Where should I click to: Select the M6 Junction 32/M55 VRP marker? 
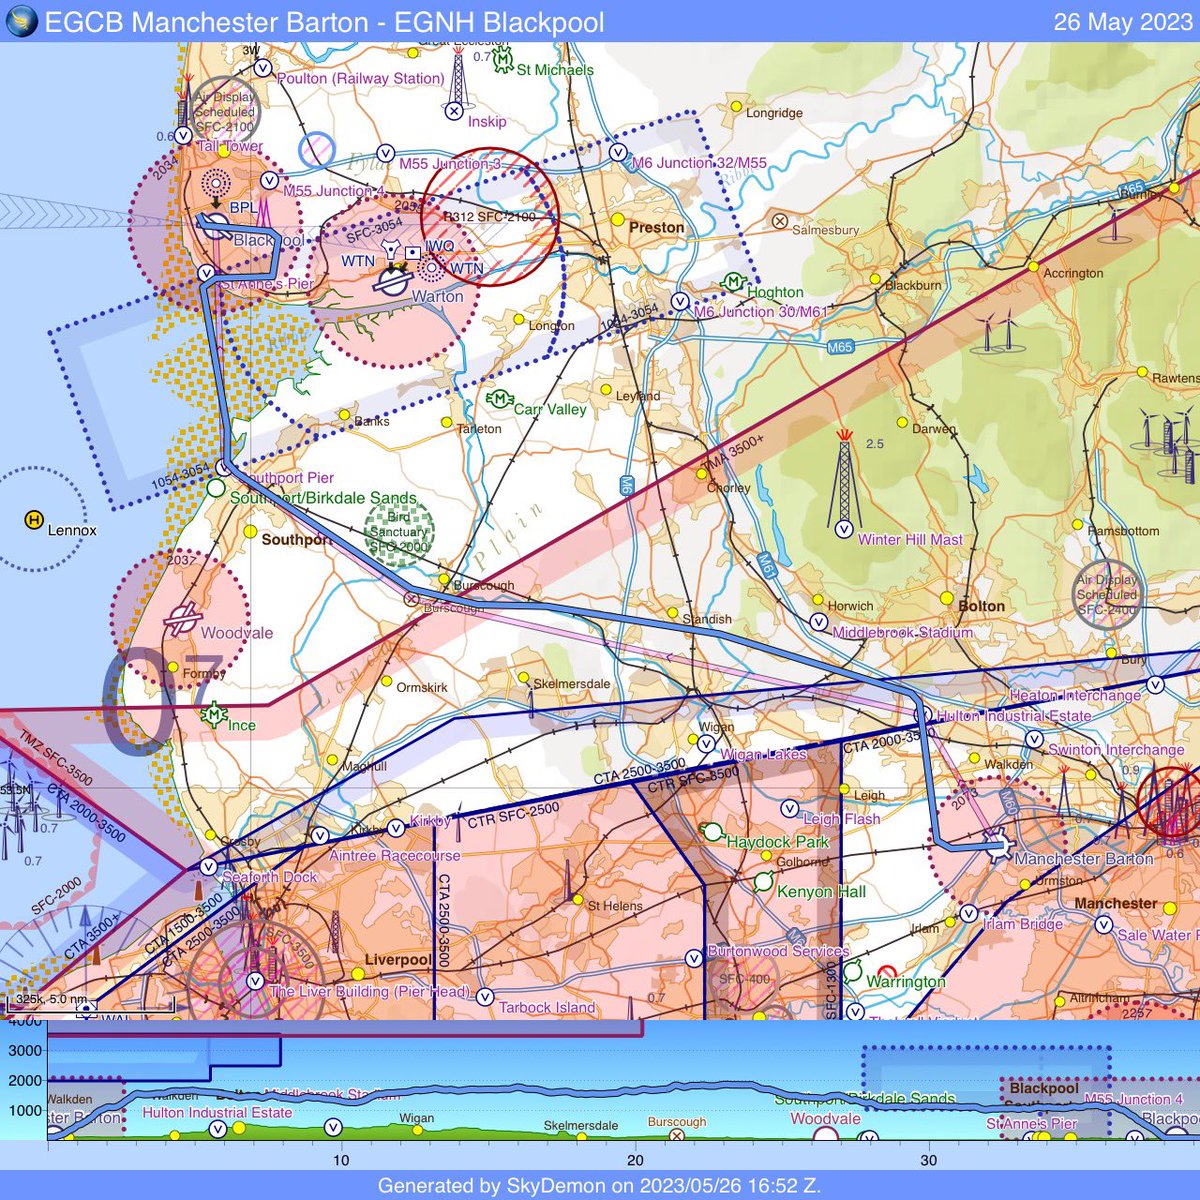(x=618, y=153)
